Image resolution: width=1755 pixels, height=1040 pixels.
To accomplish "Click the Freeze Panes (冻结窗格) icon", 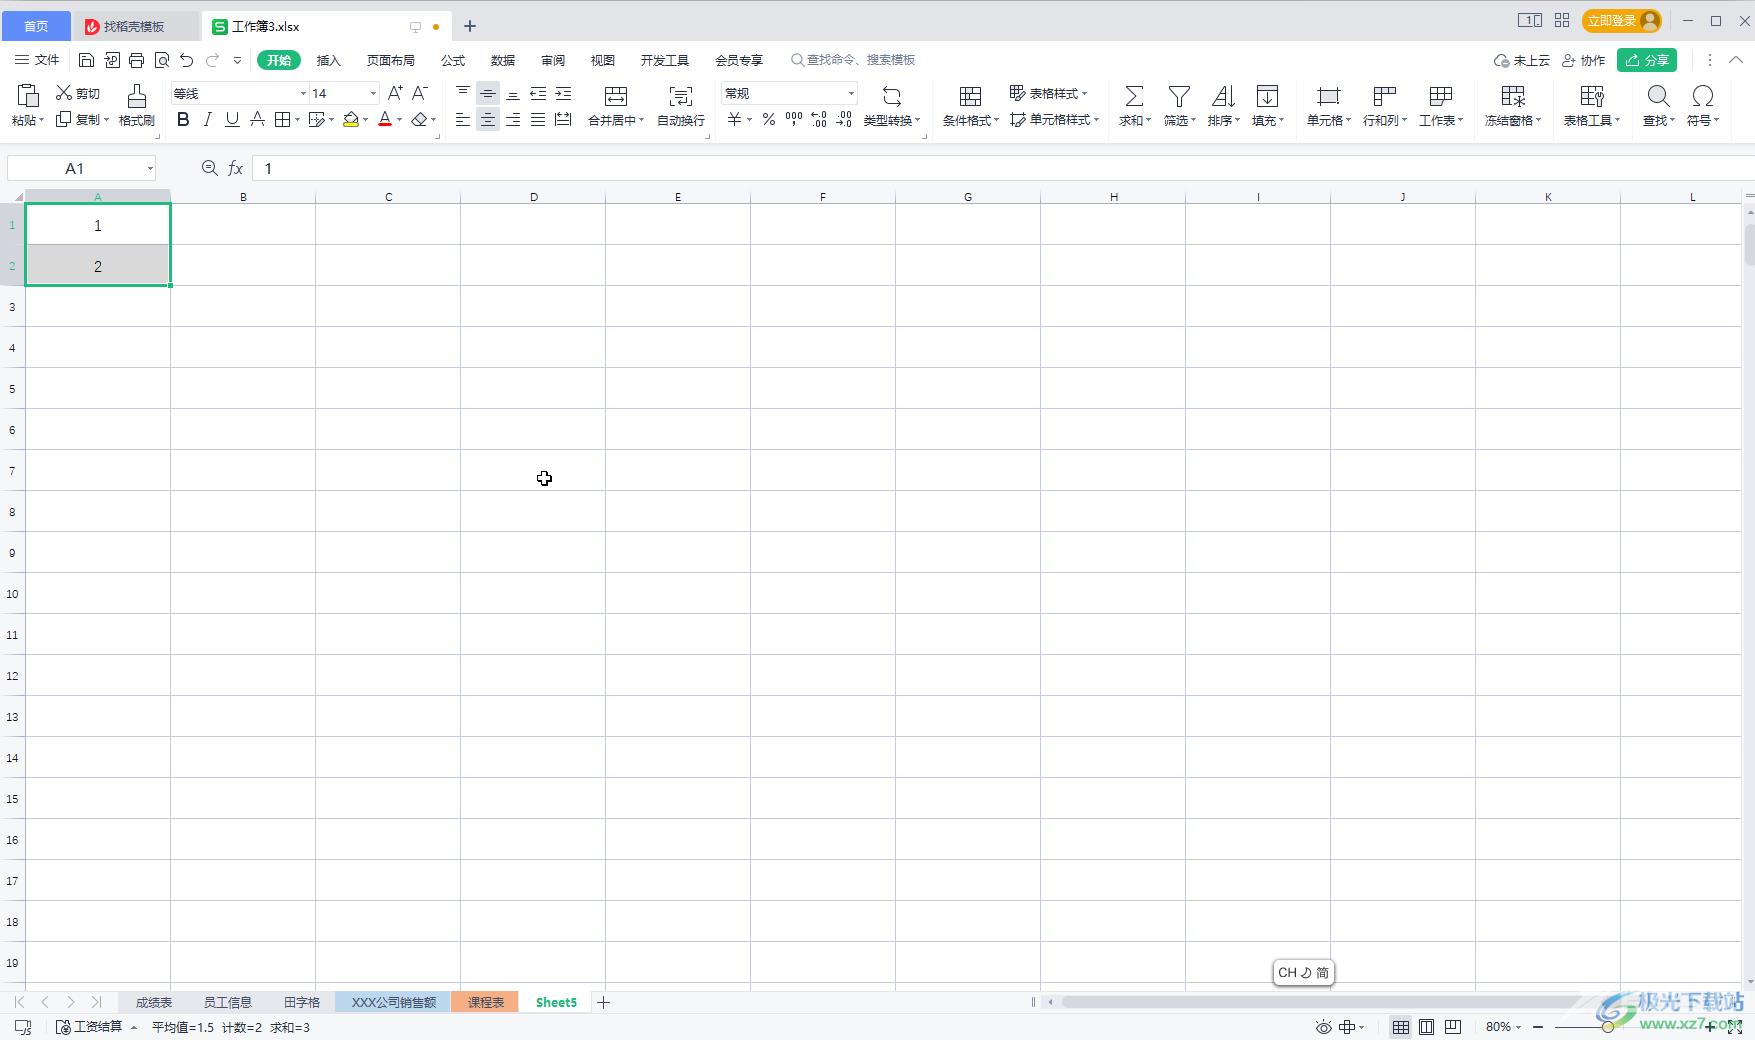I will tap(1513, 96).
